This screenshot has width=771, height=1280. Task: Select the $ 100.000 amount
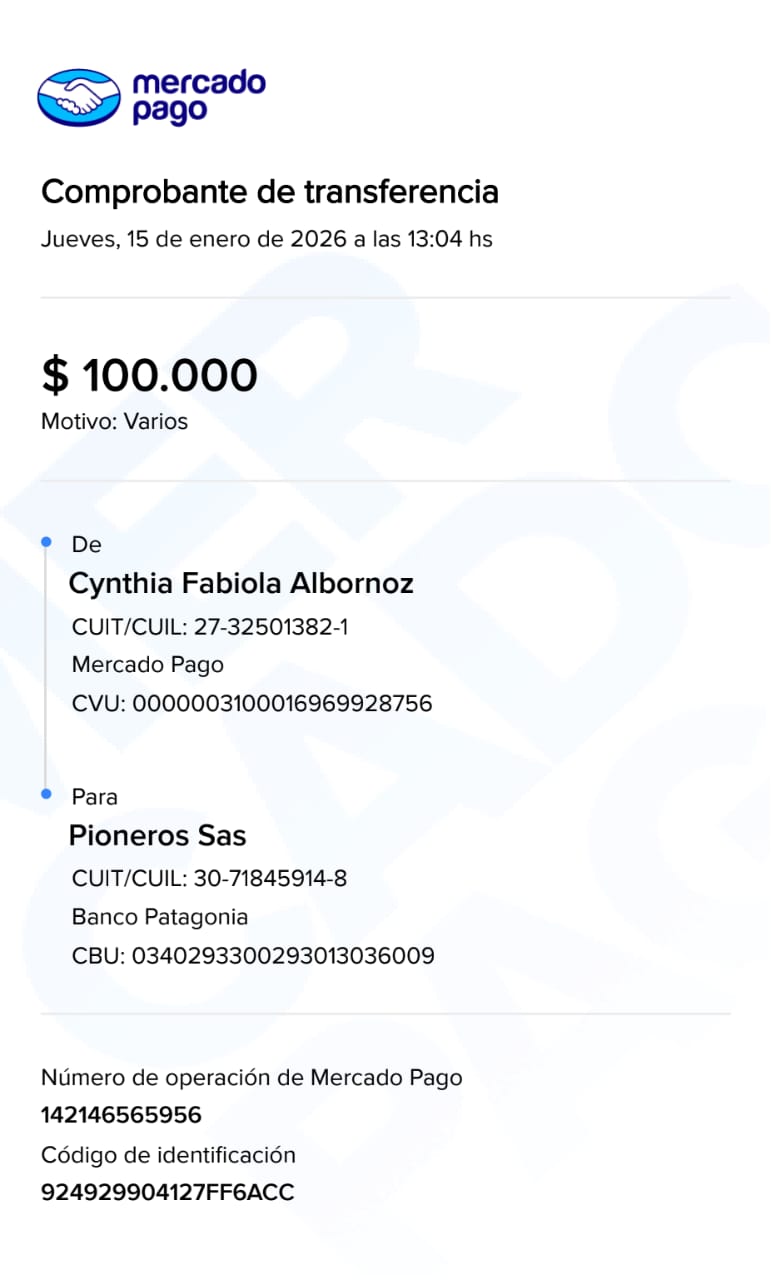[x=149, y=375]
